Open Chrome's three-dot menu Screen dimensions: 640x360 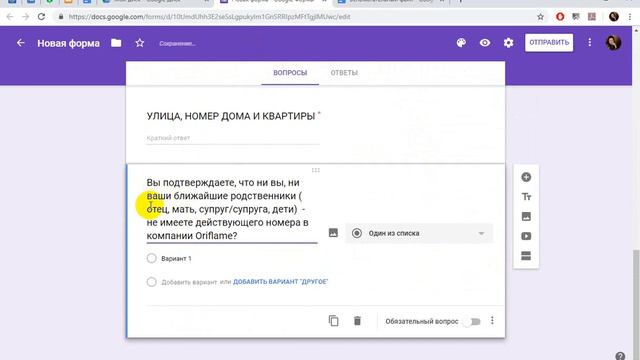[630, 17]
